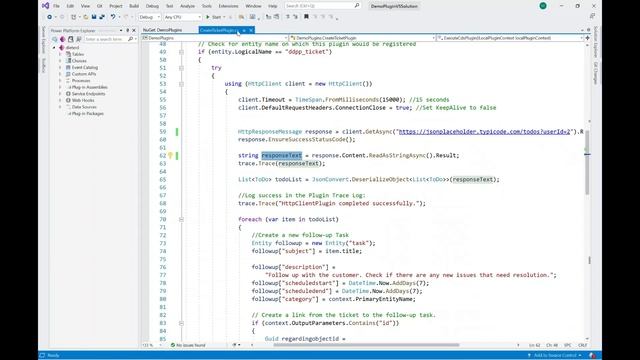Switch to the NuGet DemoPlugins tab
Image resolution: width=640 pixels, height=360 pixels.
[x=162, y=30]
